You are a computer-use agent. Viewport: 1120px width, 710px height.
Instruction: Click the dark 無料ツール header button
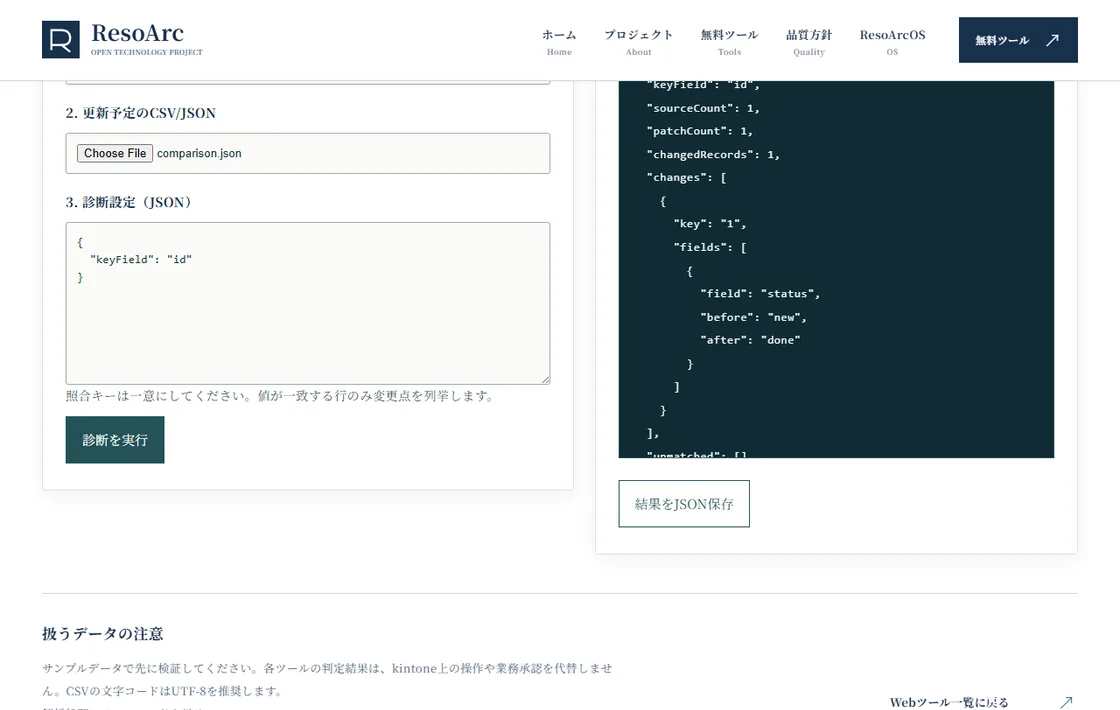[x=1018, y=40]
